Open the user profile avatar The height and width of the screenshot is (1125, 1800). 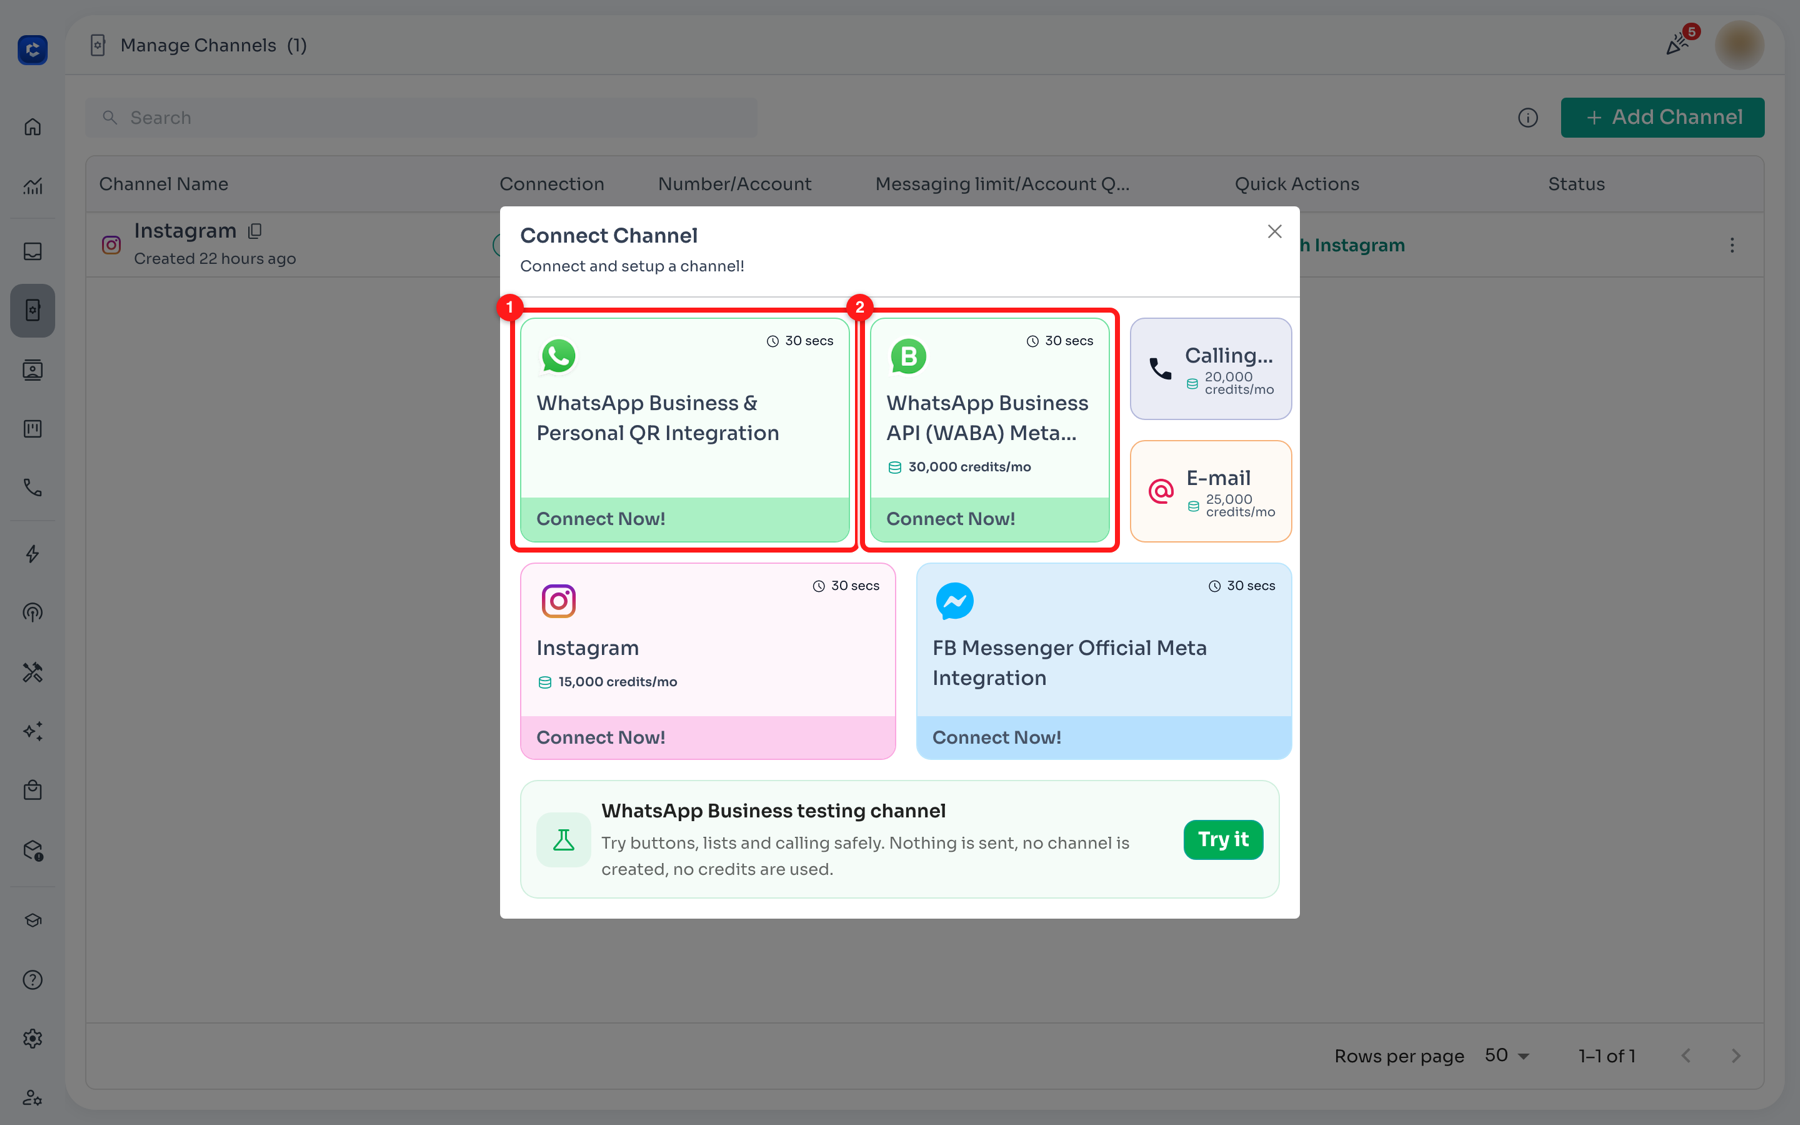pos(1740,45)
